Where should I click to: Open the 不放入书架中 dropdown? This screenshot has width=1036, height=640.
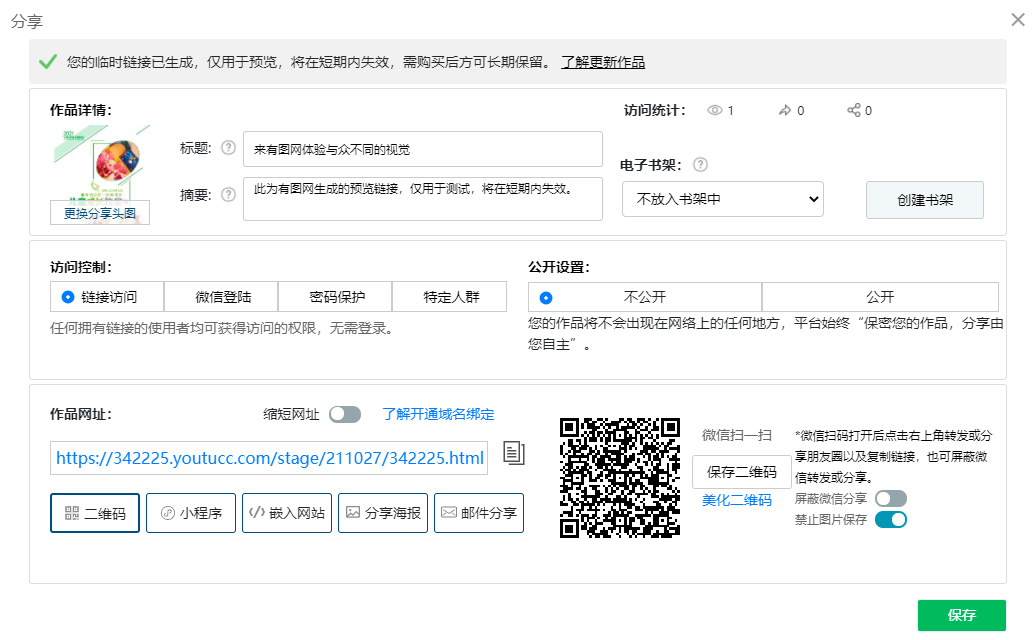[x=722, y=199]
